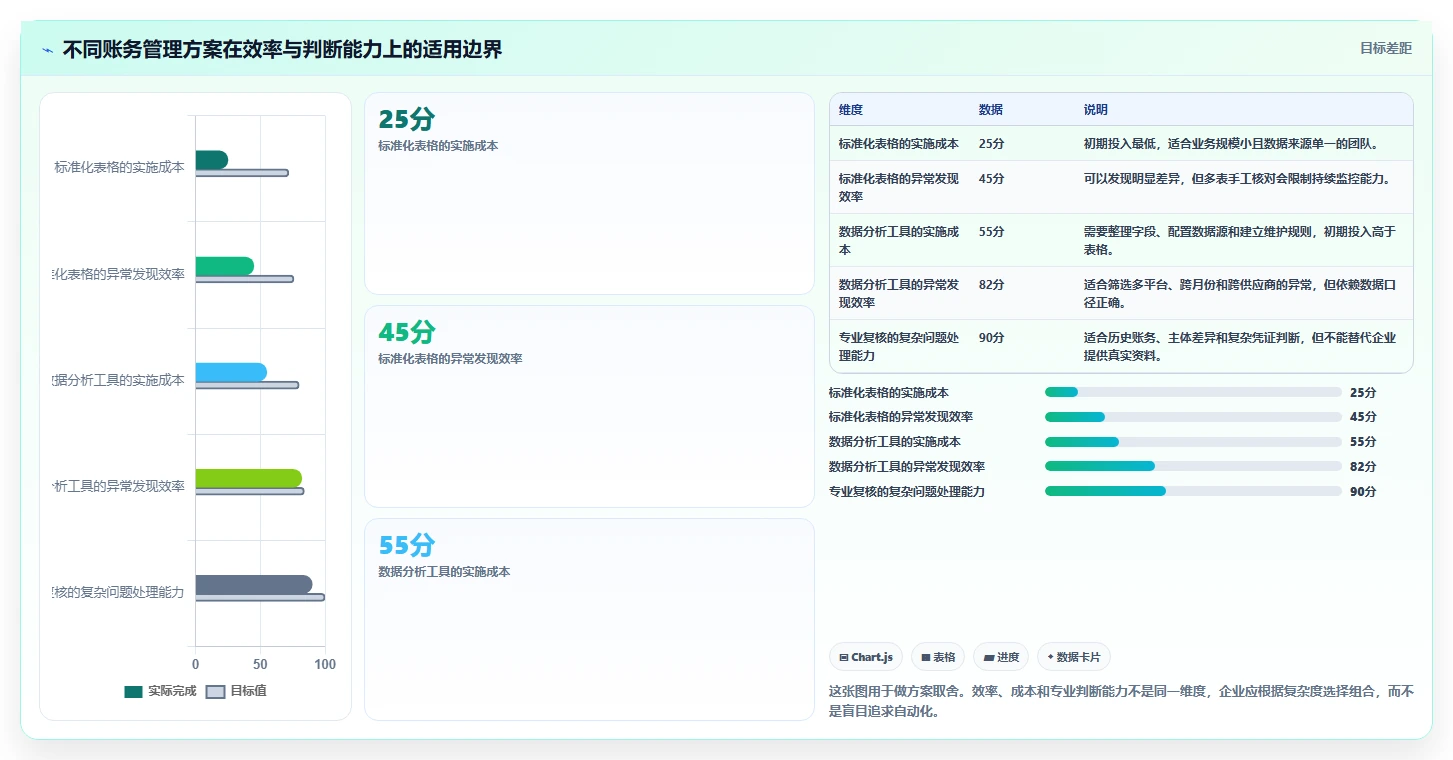Click the lime green chart bar
The width and height of the screenshot is (1453, 760).
click(248, 478)
